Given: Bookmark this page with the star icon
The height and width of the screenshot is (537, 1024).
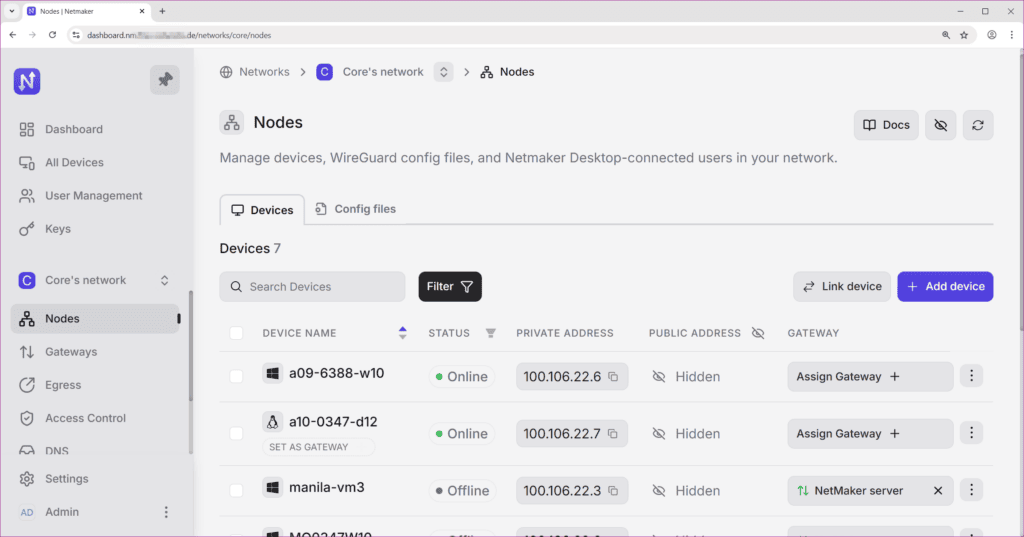Looking at the screenshot, I should point(964,35).
